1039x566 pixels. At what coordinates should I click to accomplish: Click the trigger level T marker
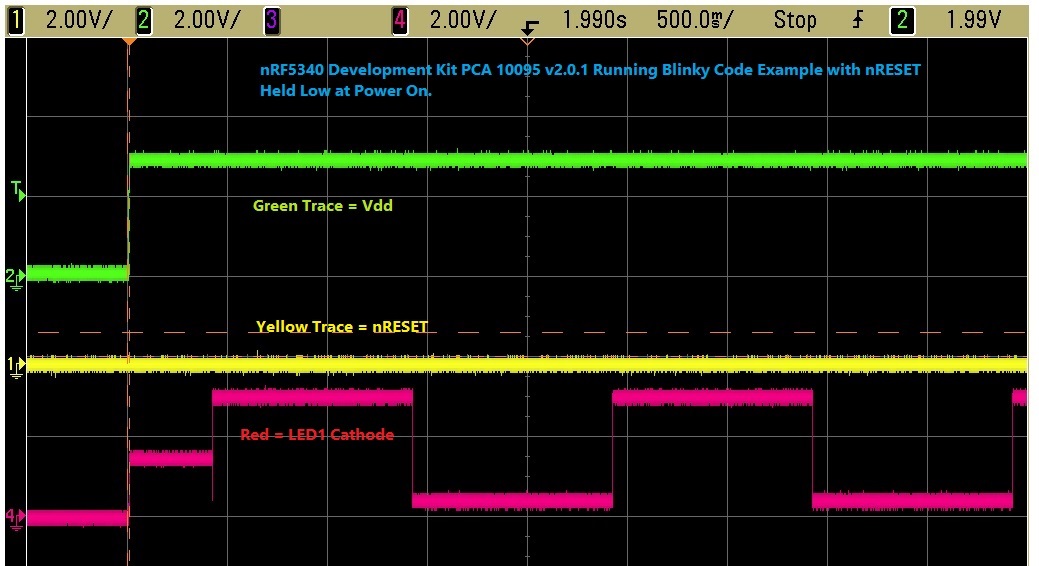[x=18, y=192]
